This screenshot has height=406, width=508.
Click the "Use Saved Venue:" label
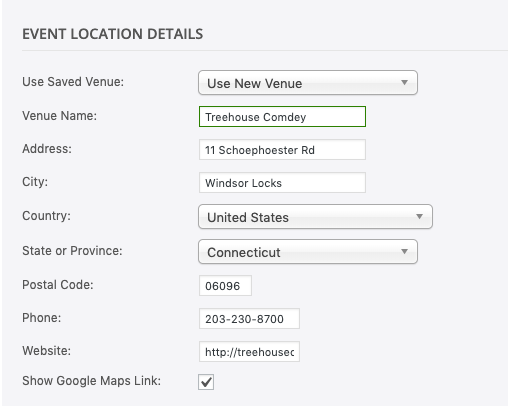[73, 82]
